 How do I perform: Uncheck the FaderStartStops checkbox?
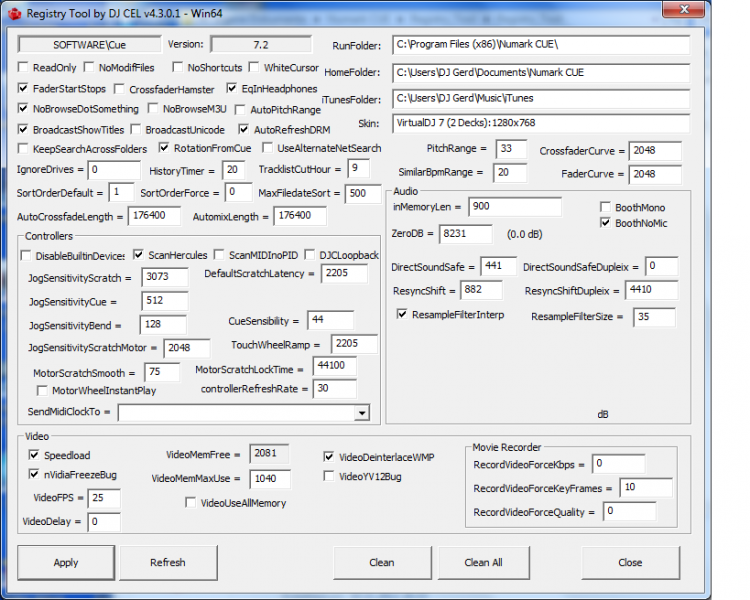click(x=24, y=89)
